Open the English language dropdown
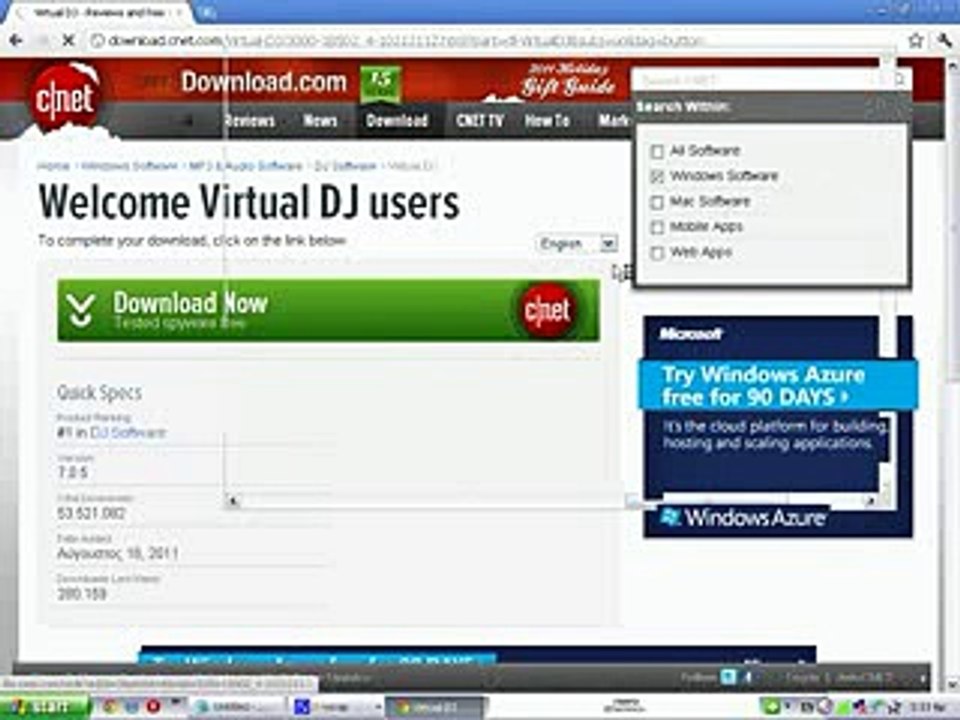The height and width of the screenshot is (720, 960). click(577, 244)
